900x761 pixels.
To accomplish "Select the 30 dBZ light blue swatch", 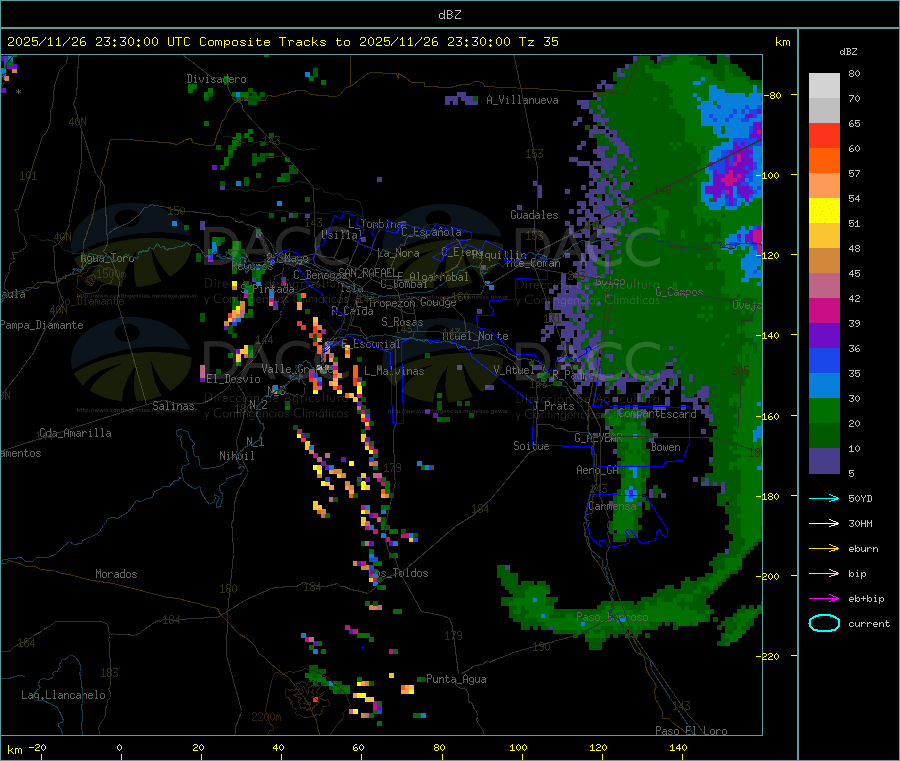I will pos(824,386).
